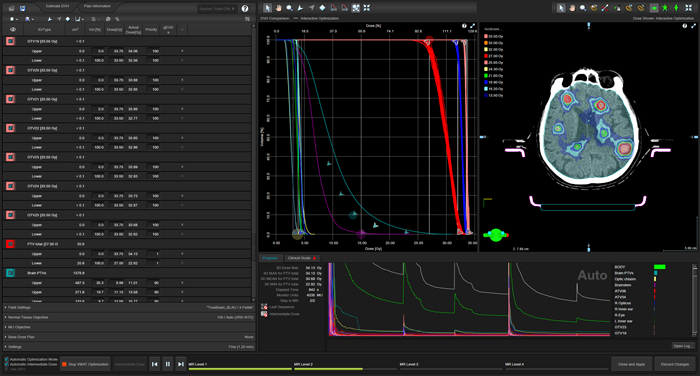Open the Clinical Goals tab

(301, 258)
